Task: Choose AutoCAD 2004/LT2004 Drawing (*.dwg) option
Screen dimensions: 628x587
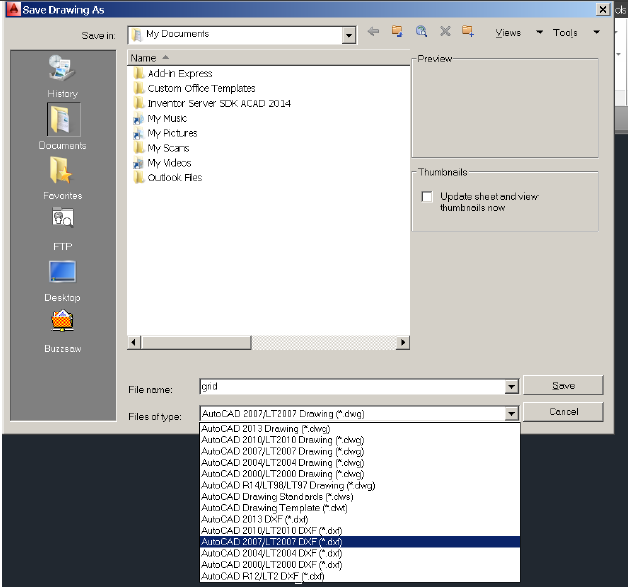Action: point(360,462)
